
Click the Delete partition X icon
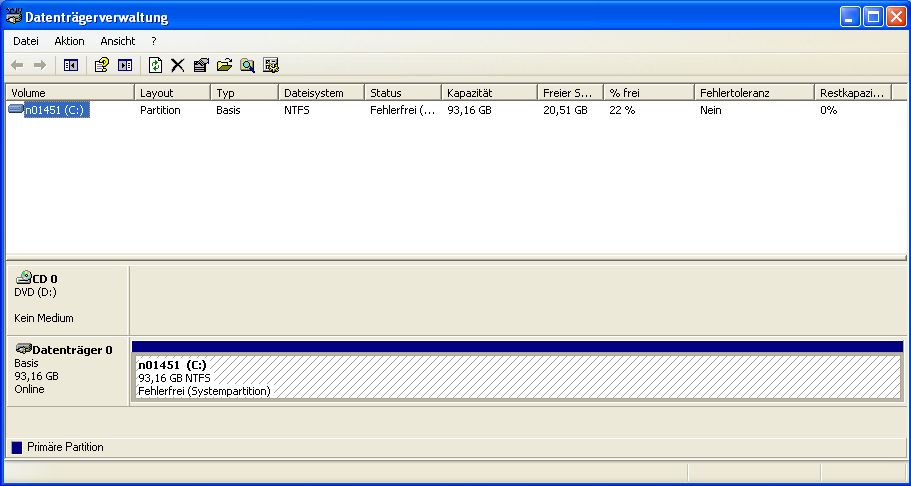point(177,65)
